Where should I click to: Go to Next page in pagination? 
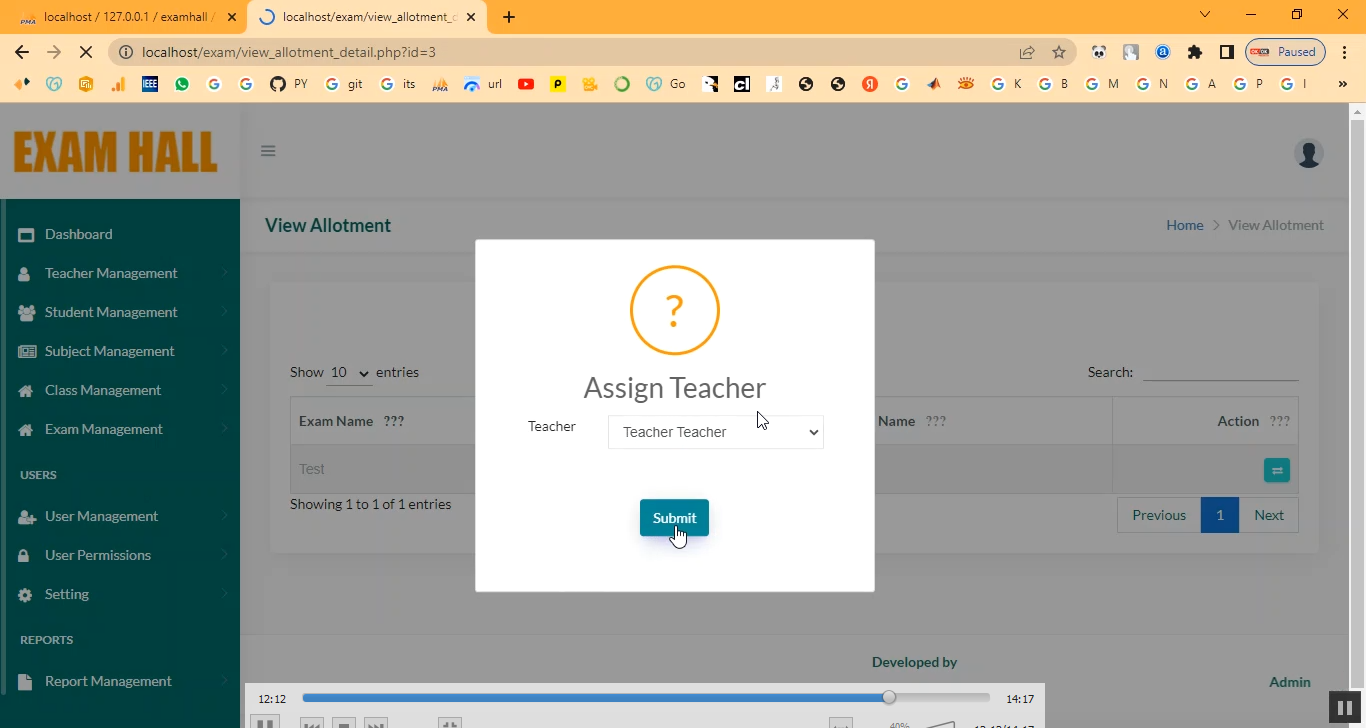[1268, 515]
